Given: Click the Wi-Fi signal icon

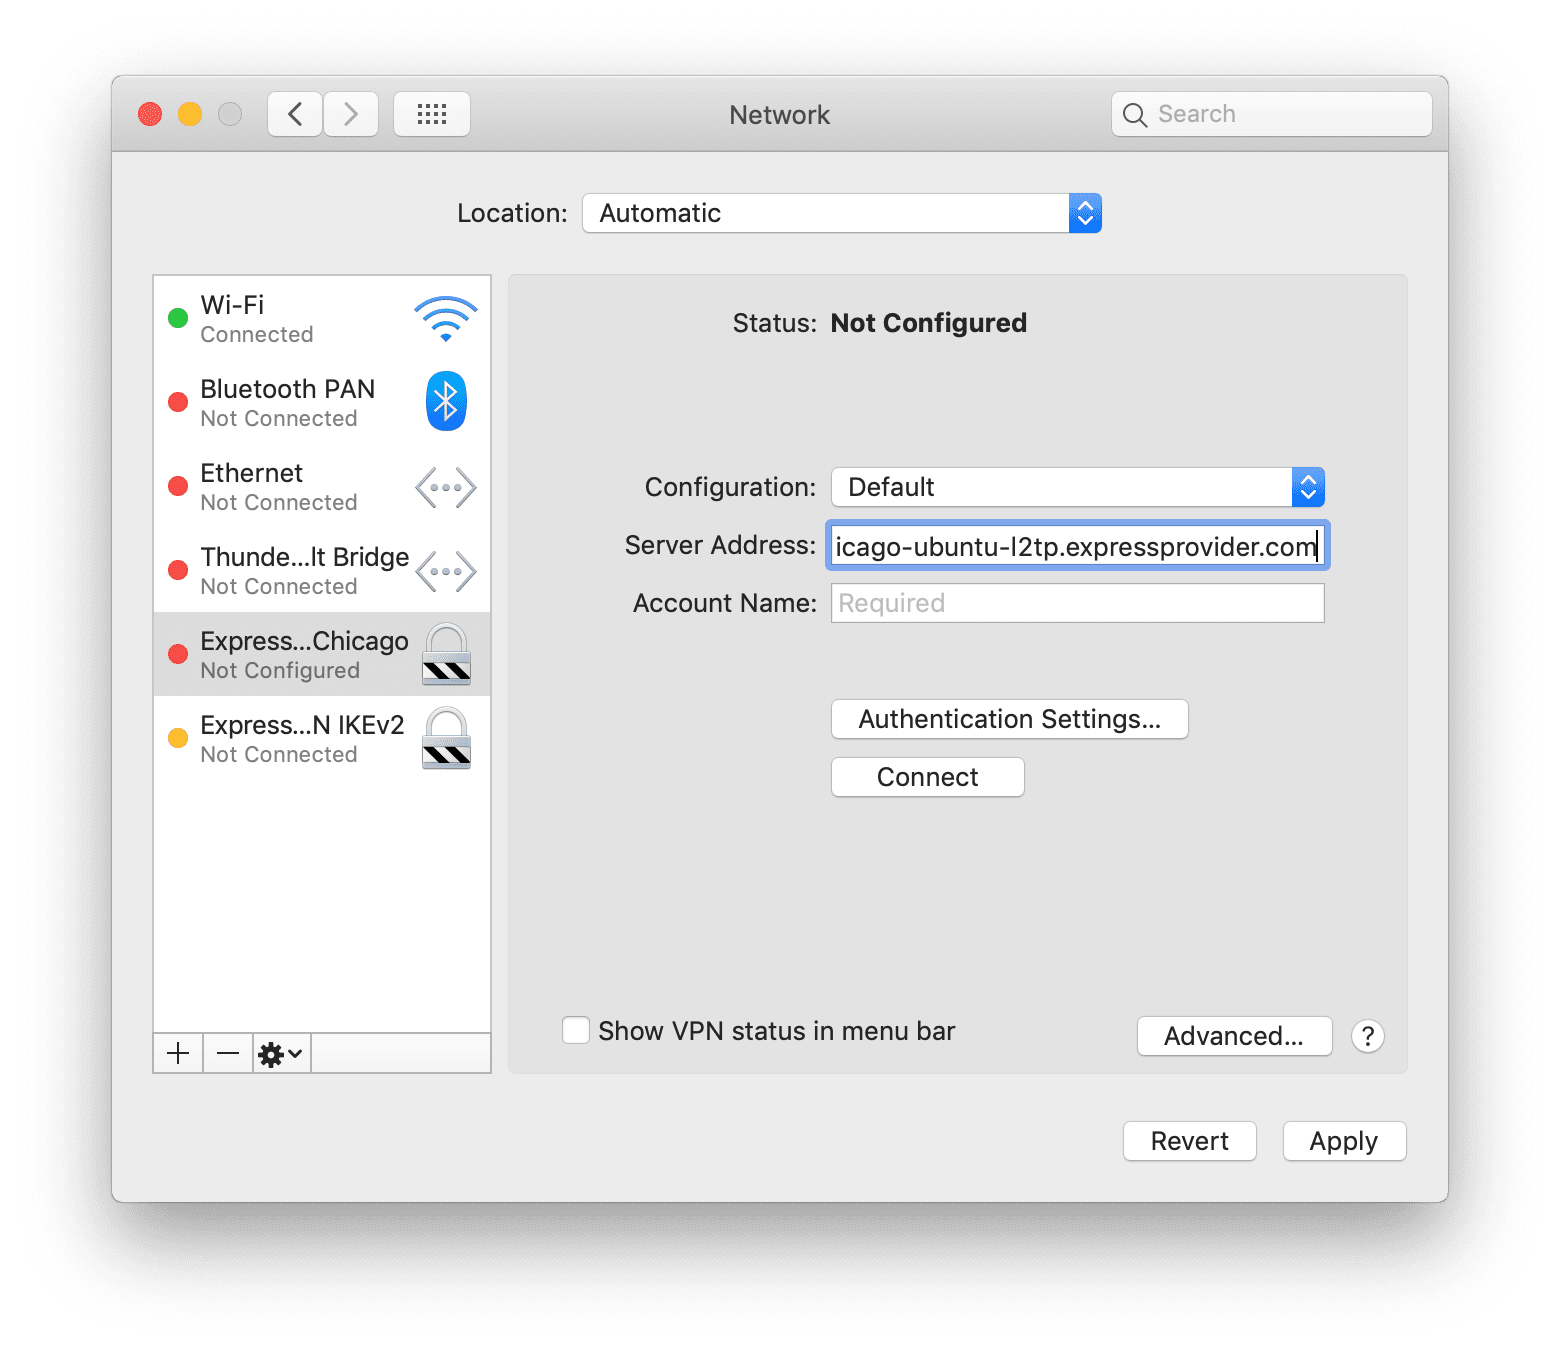Looking at the screenshot, I should [445, 318].
